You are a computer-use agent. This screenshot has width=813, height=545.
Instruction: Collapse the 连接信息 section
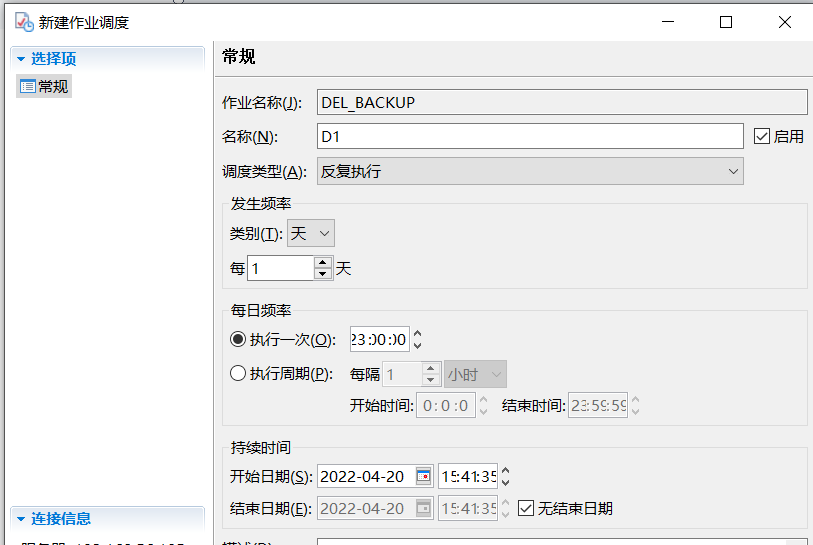[21, 519]
